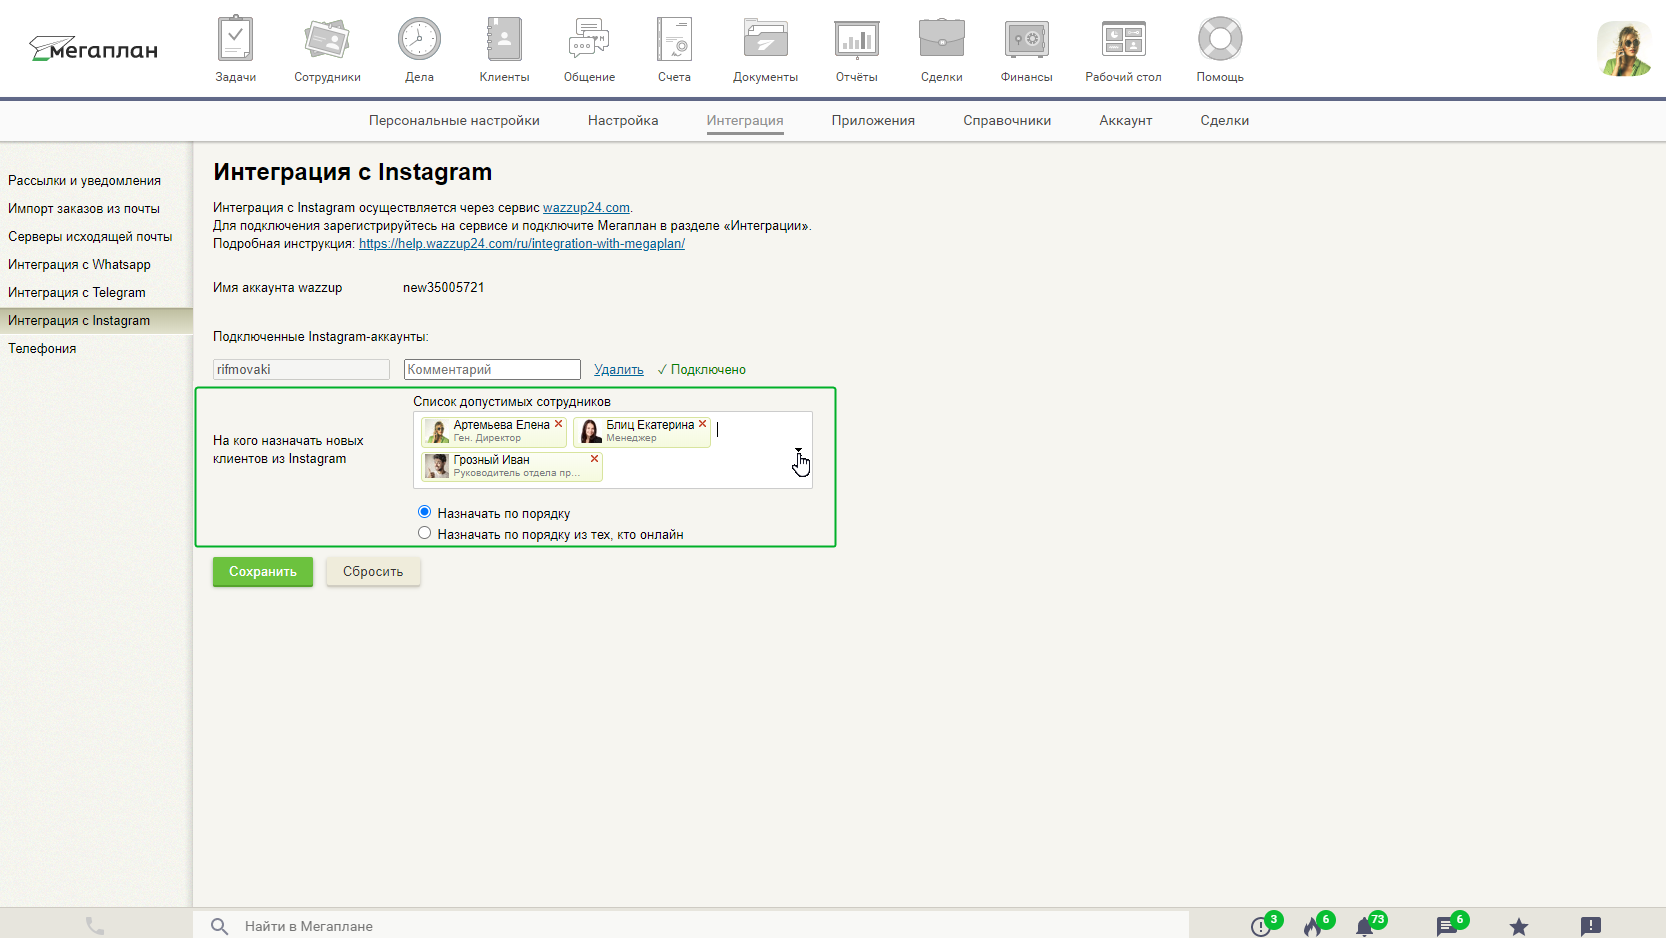This screenshot has width=1666, height=938.
Task: Remove Артемьева Елена from employee list
Action: [x=559, y=424]
